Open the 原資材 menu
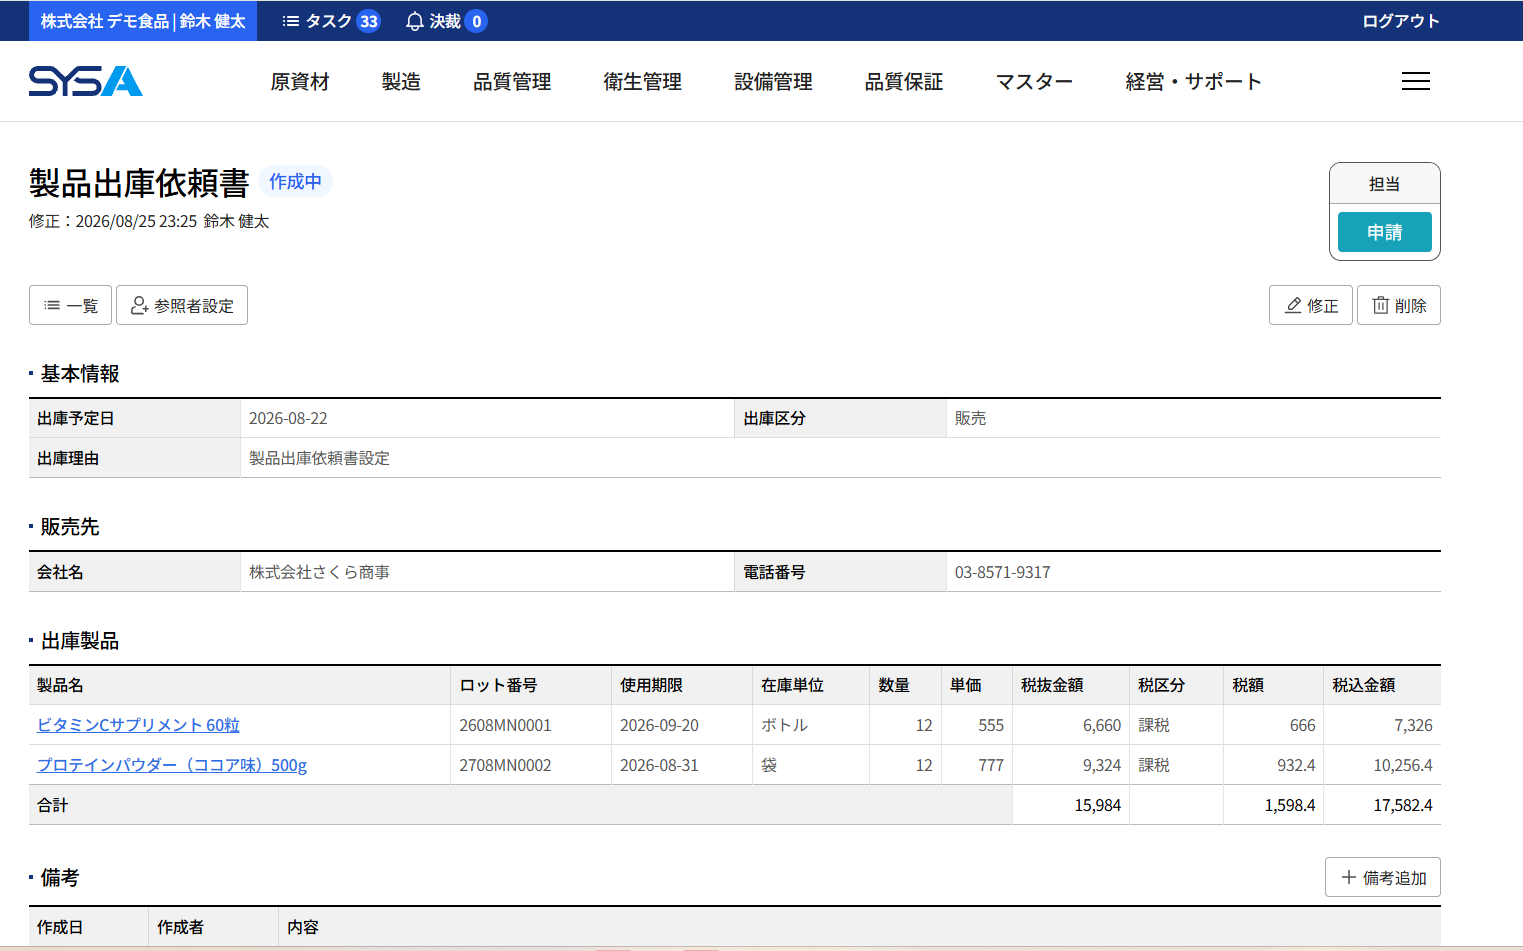The height and width of the screenshot is (951, 1523). [300, 82]
